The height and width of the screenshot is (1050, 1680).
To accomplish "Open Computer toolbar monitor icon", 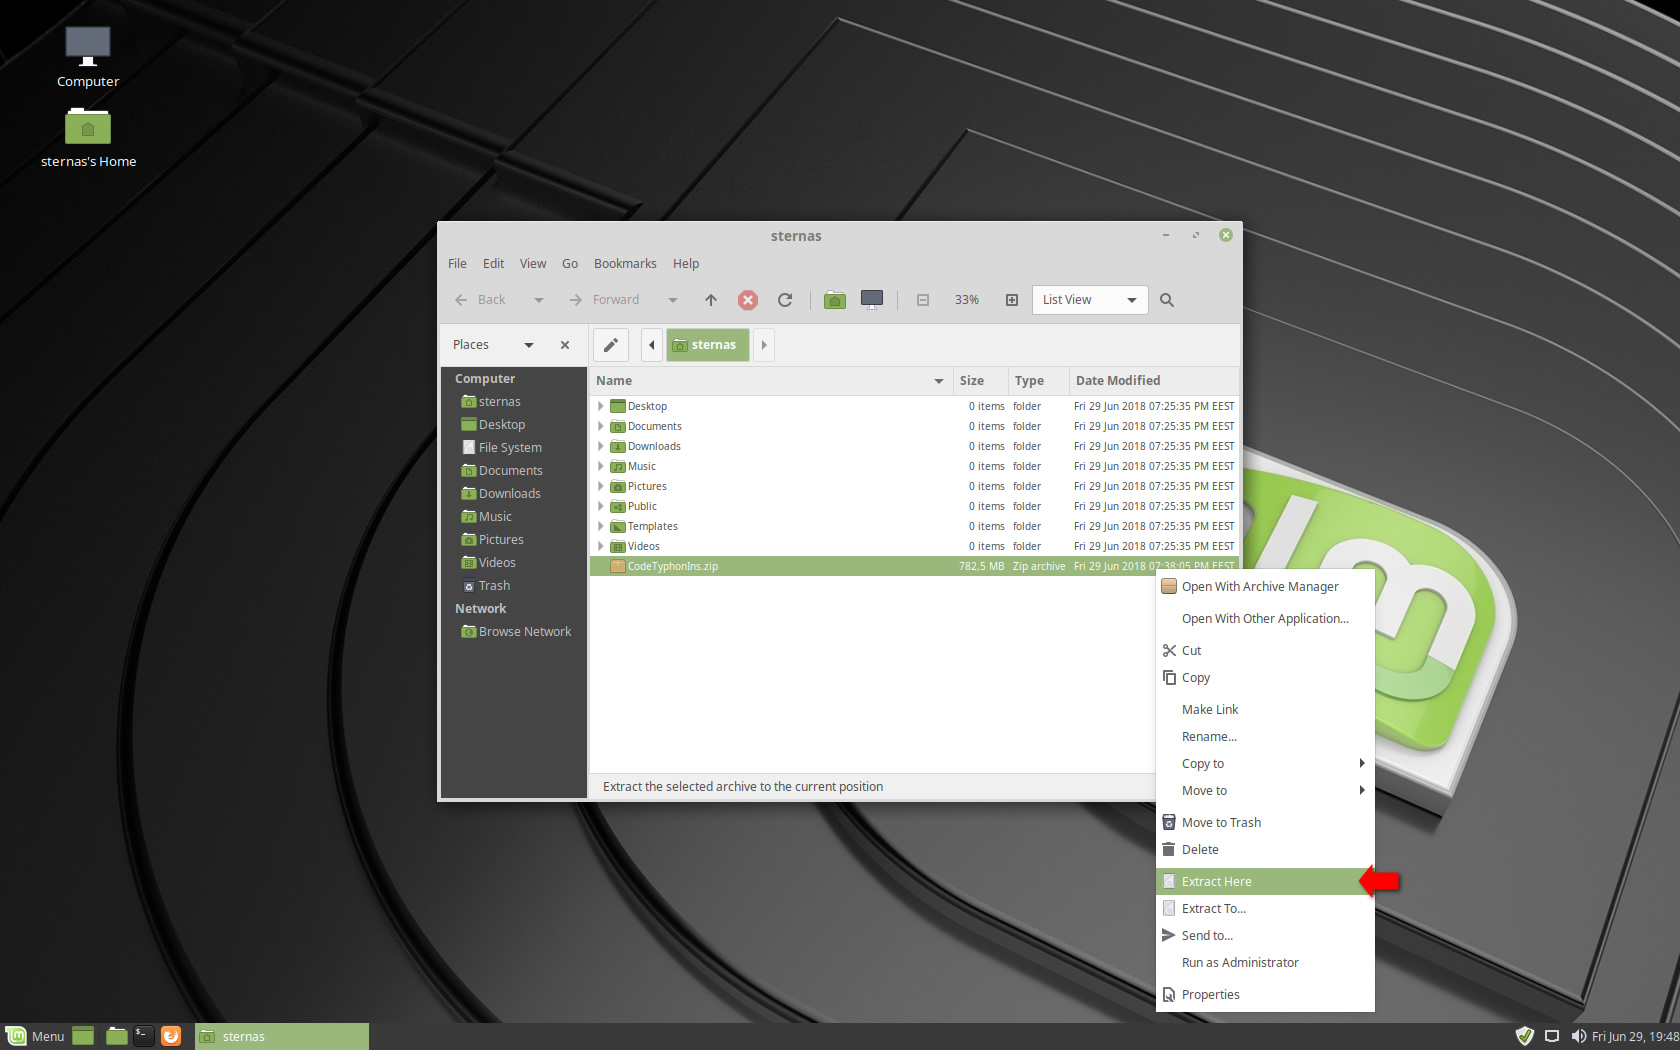I will (x=872, y=300).
